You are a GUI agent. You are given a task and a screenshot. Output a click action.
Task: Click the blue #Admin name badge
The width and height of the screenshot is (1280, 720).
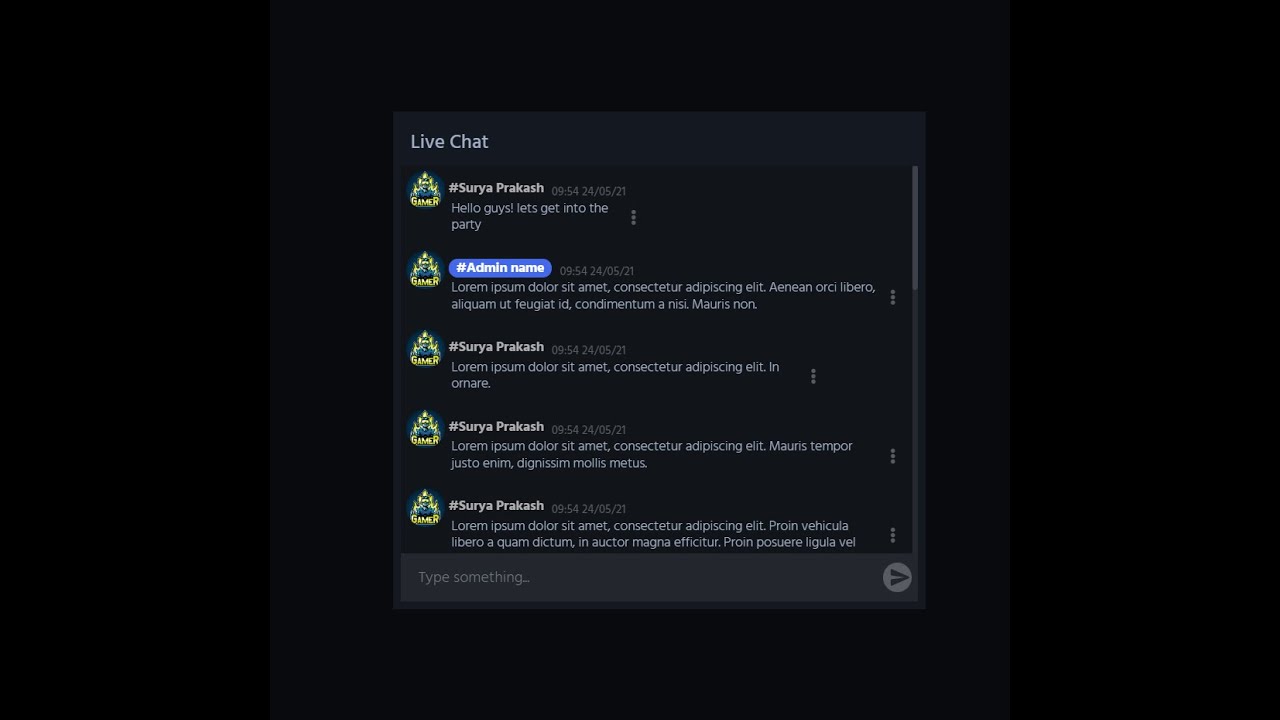coord(500,268)
